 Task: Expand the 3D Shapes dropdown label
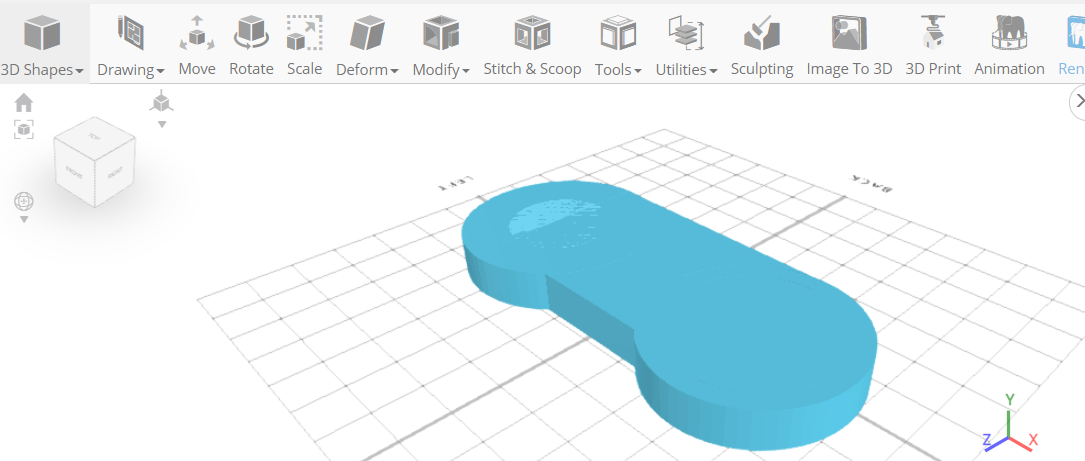click(x=42, y=70)
